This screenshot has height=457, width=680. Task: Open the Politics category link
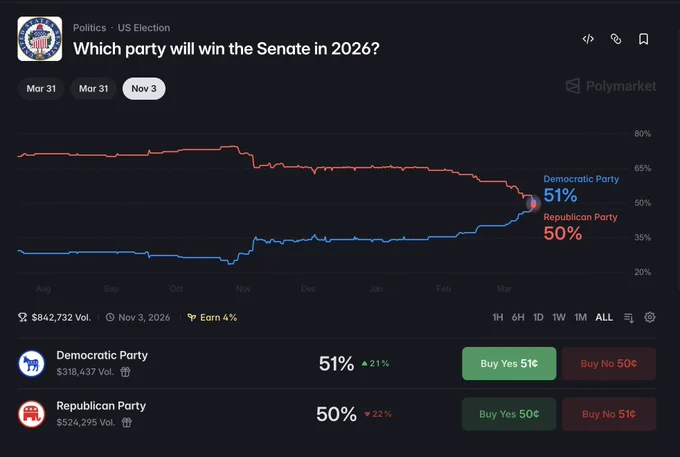coord(89,28)
